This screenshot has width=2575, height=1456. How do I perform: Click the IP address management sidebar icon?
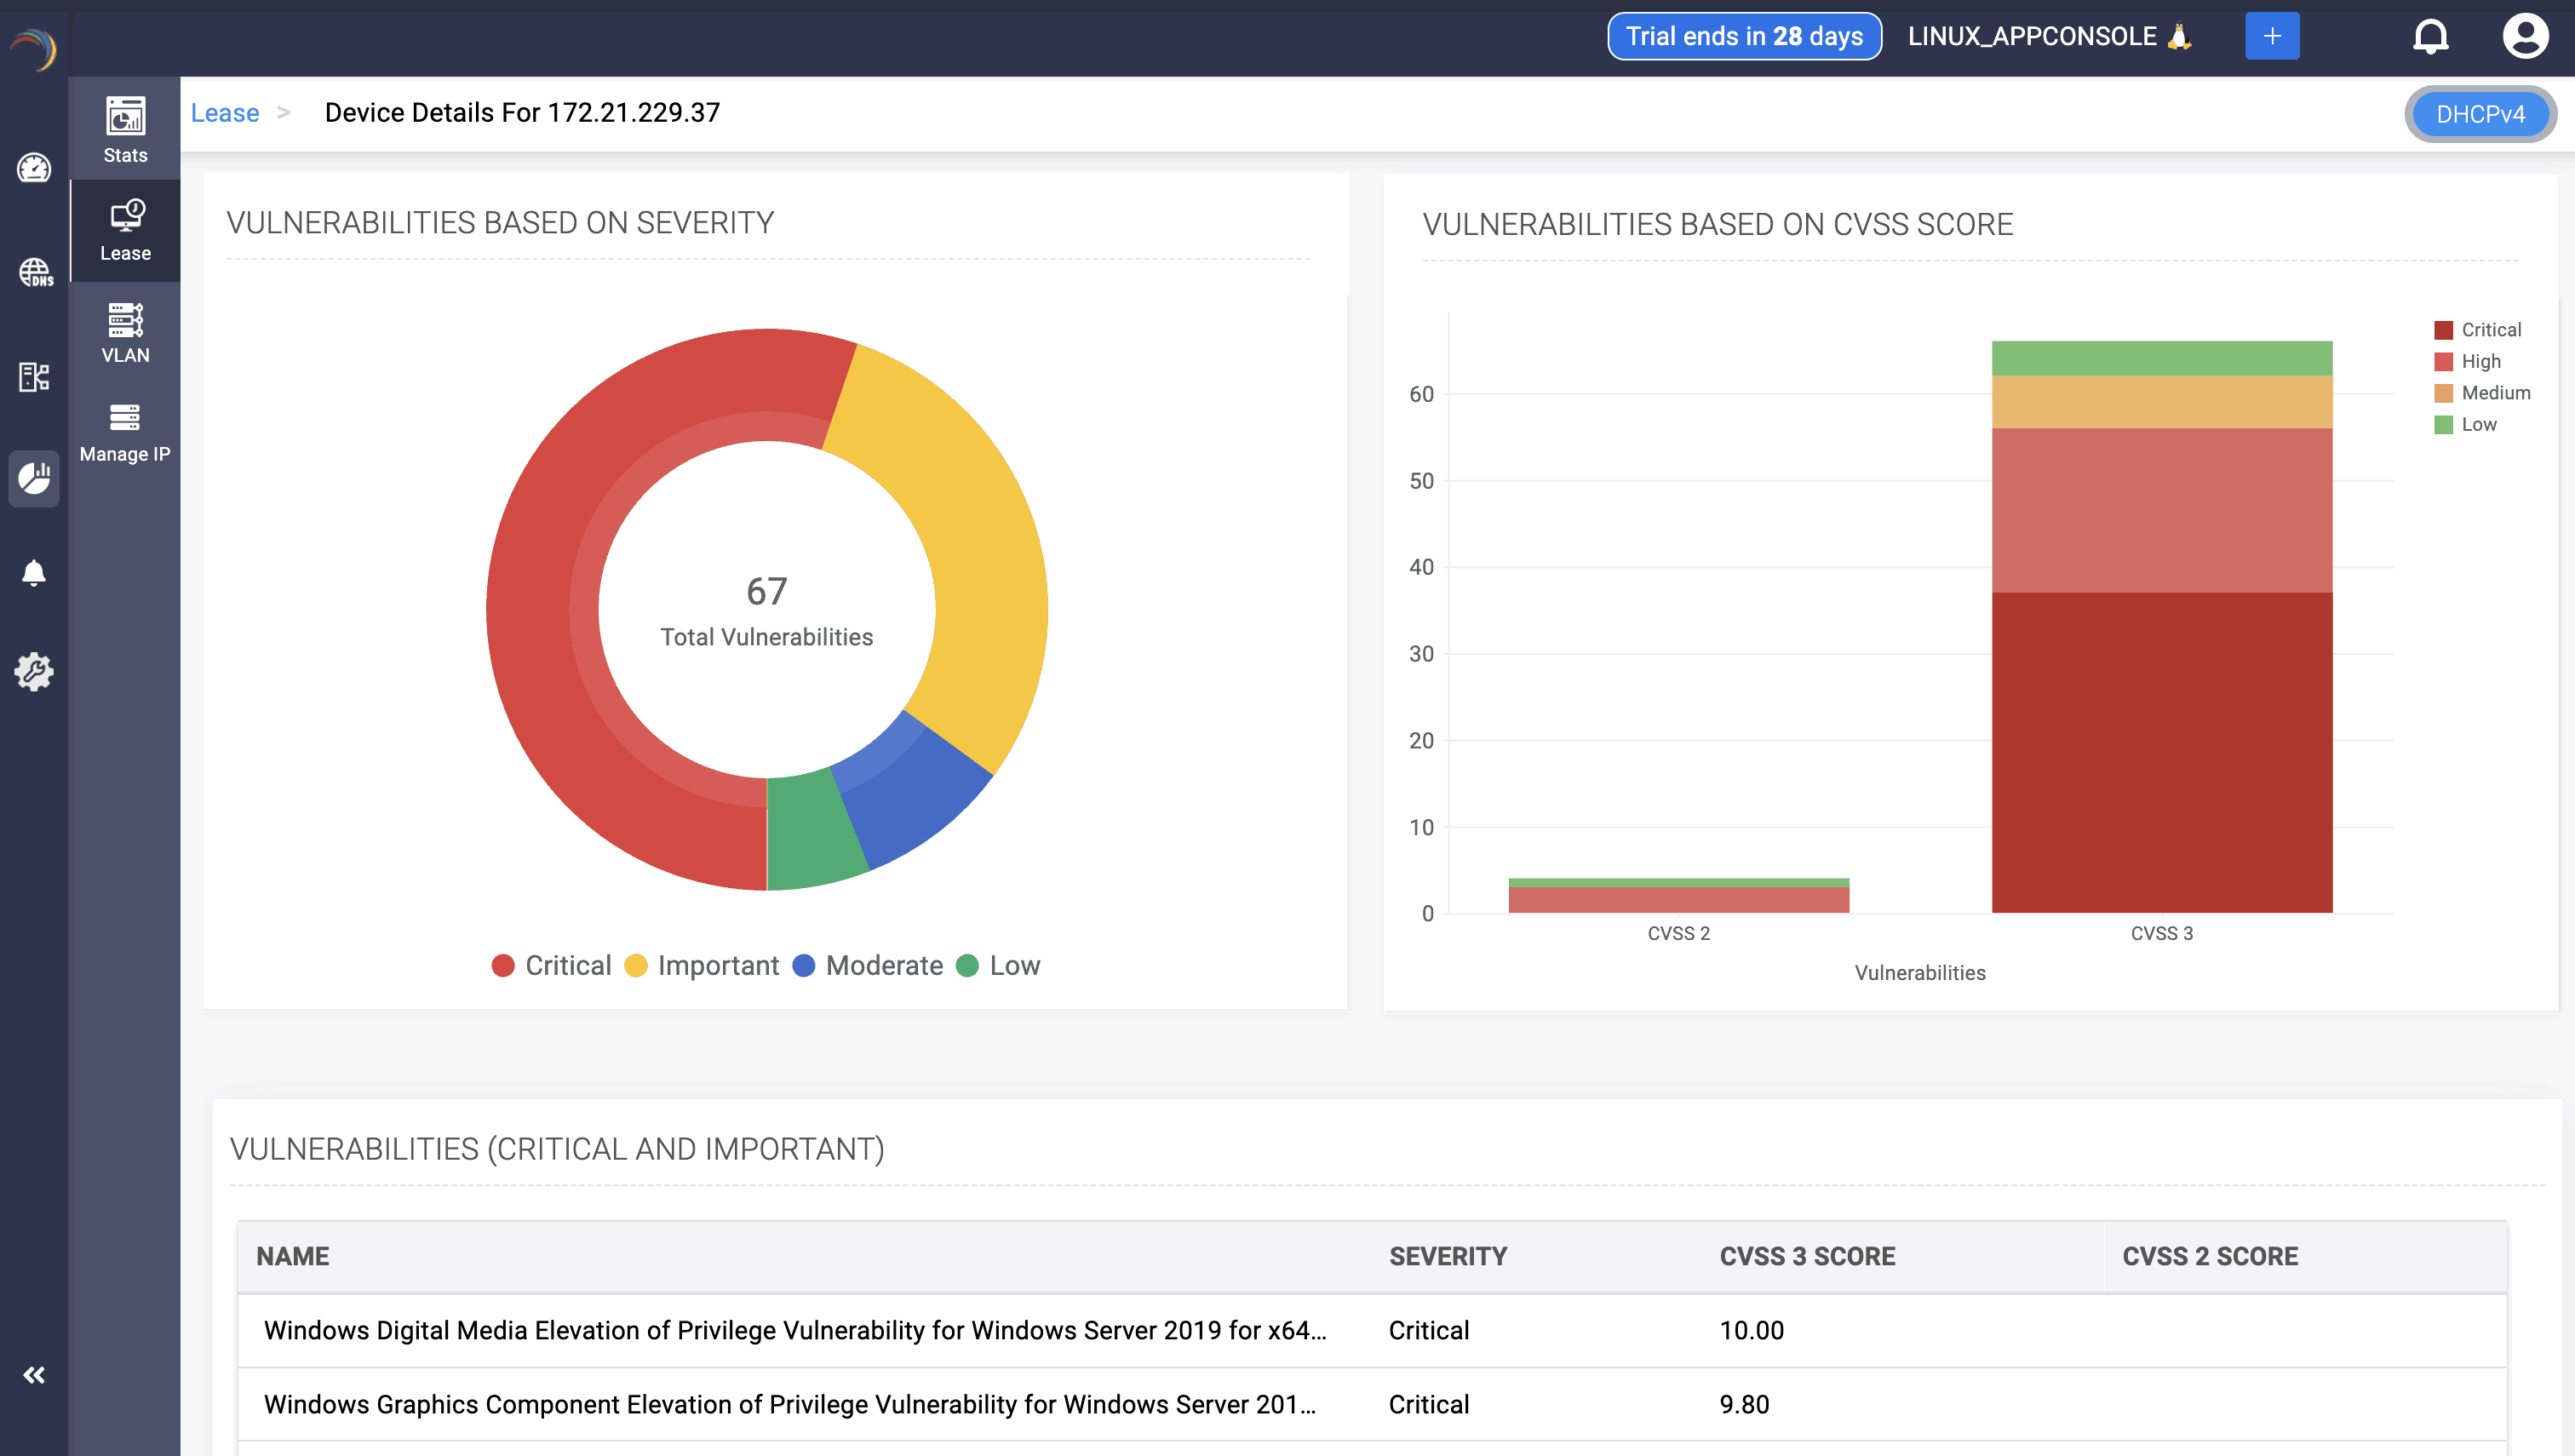[34, 377]
